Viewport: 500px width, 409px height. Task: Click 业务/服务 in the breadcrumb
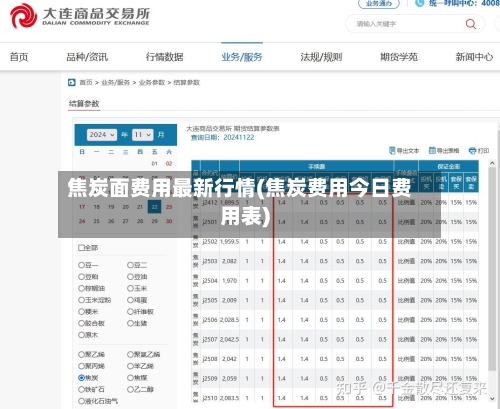[x=115, y=82]
